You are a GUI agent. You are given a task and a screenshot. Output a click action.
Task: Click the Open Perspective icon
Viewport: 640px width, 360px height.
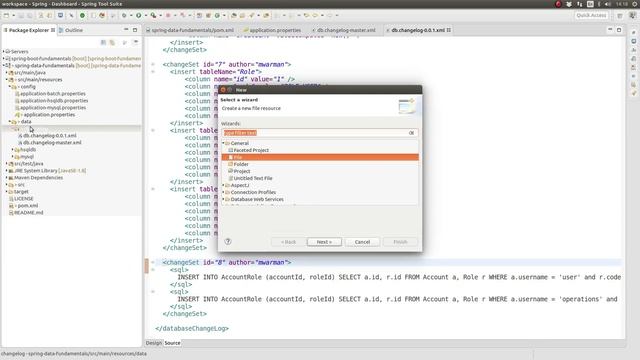click(x=620, y=16)
